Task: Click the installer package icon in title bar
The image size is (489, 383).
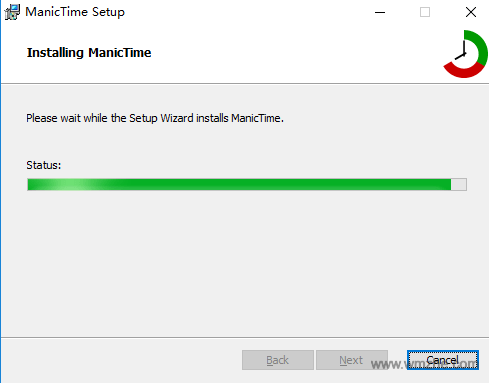Action: coord(12,12)
